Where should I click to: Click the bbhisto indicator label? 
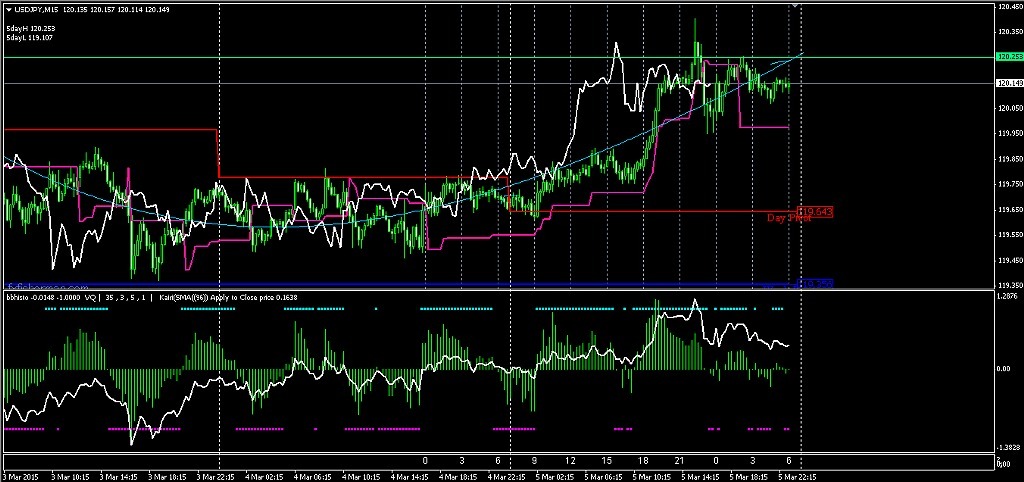(x=19, y=297)
